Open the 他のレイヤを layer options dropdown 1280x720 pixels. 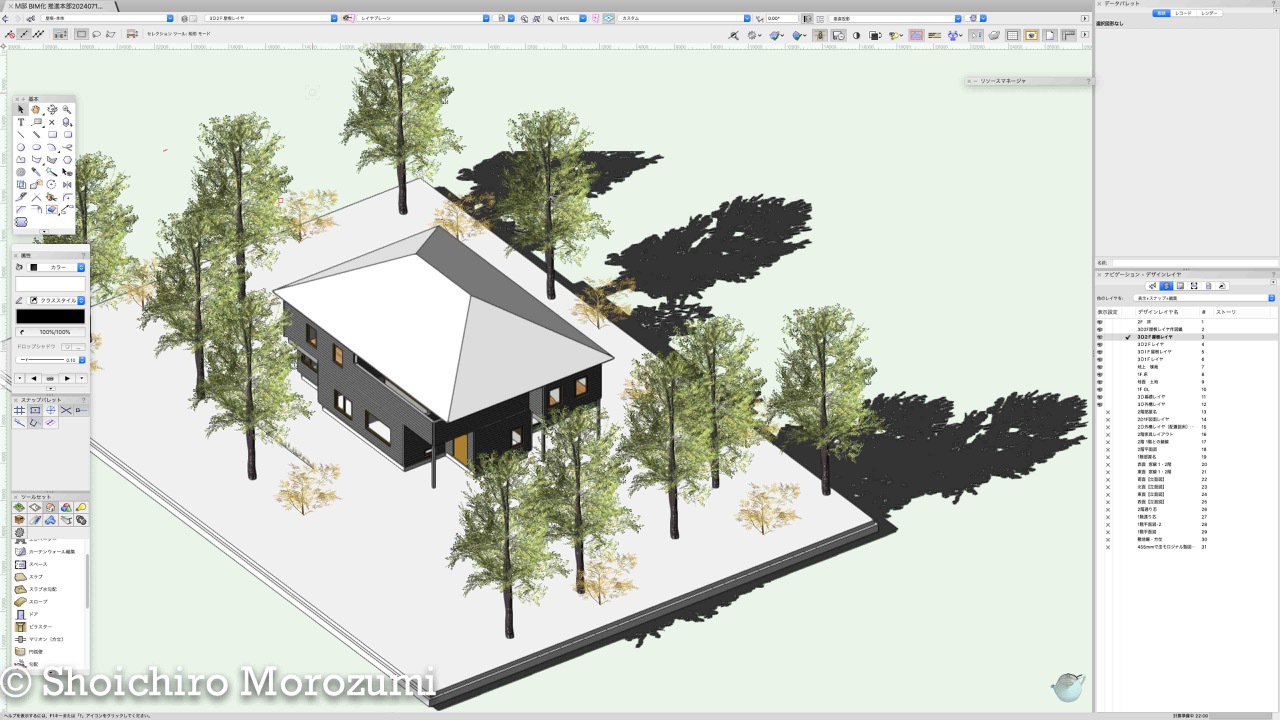1205,298
